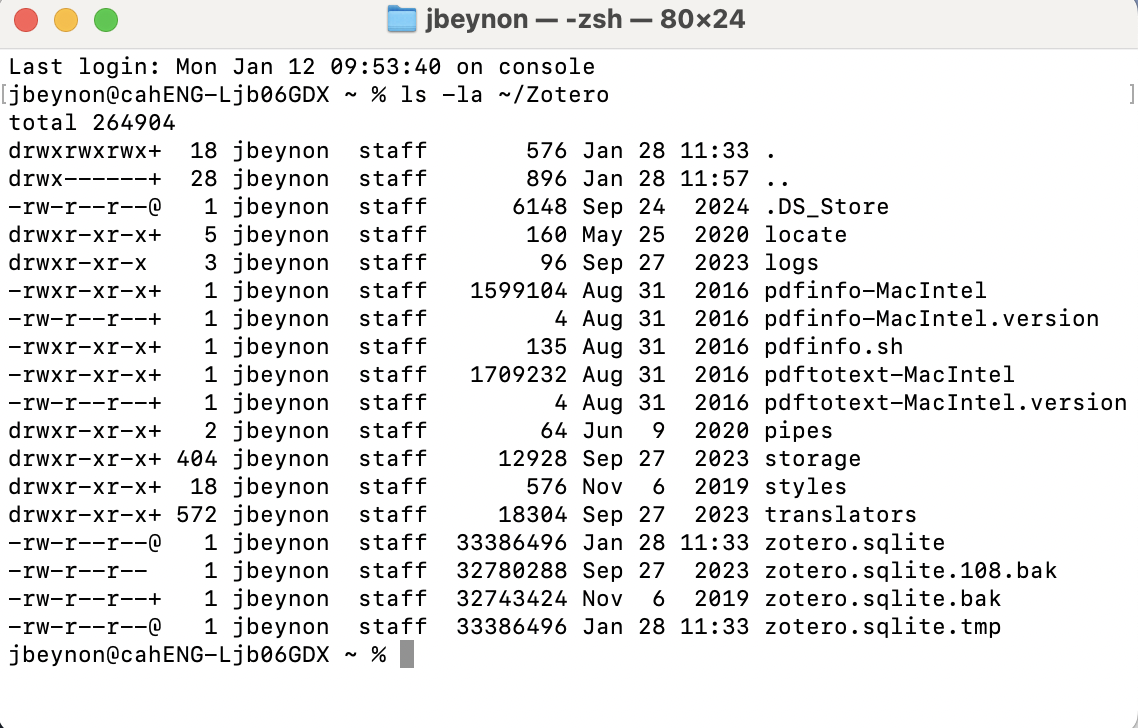Image resolution: width=1138 pixels, height=728 pixels.
Task: Click the 'drwx------+' permissions string
Action: pos(85,179)
